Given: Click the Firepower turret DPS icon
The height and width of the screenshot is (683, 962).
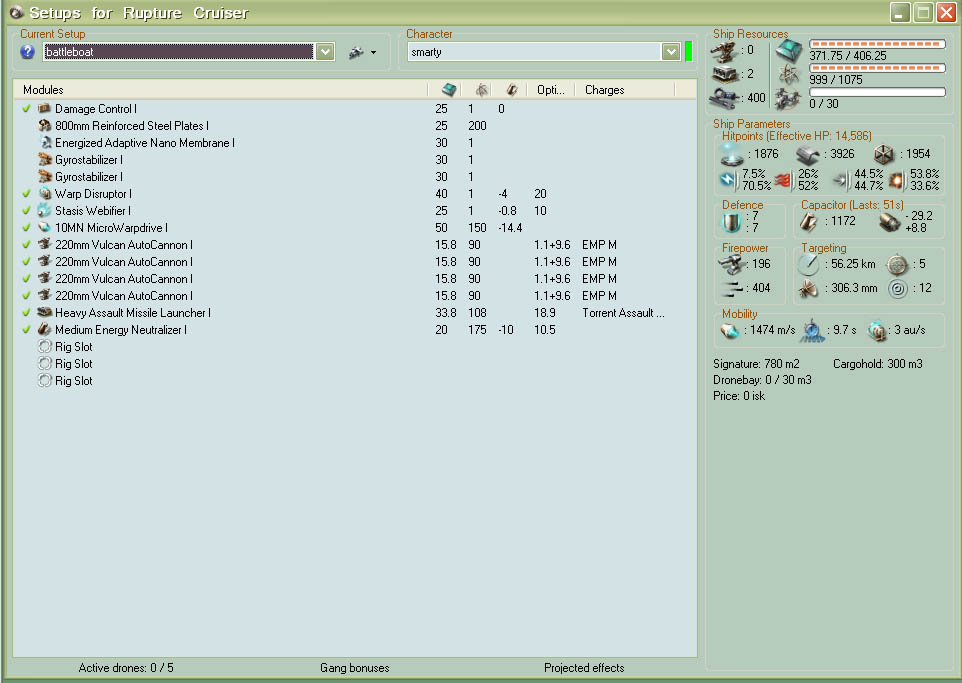Looking at the screenshot, I should point(732,264).
